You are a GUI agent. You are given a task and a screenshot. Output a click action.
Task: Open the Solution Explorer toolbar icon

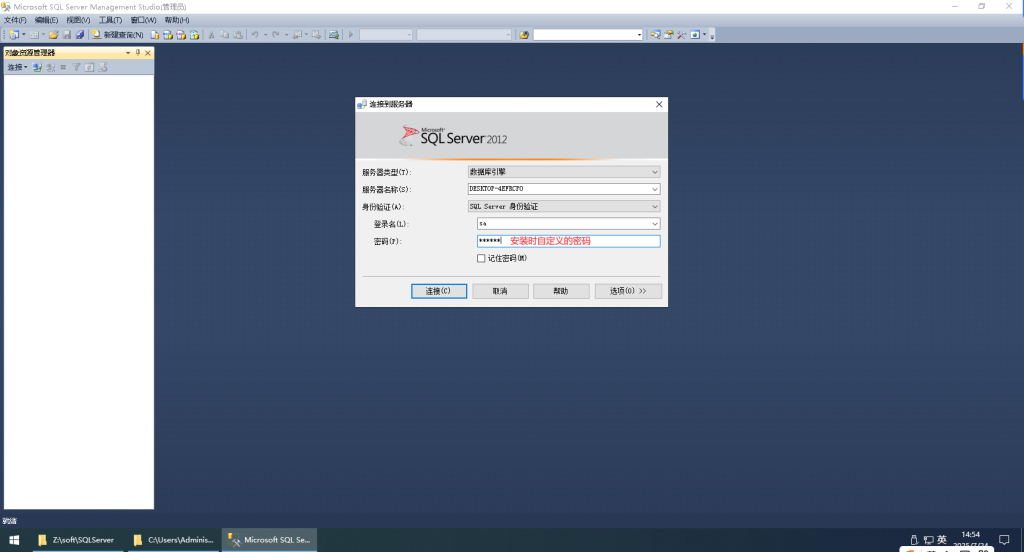point(655,35)
